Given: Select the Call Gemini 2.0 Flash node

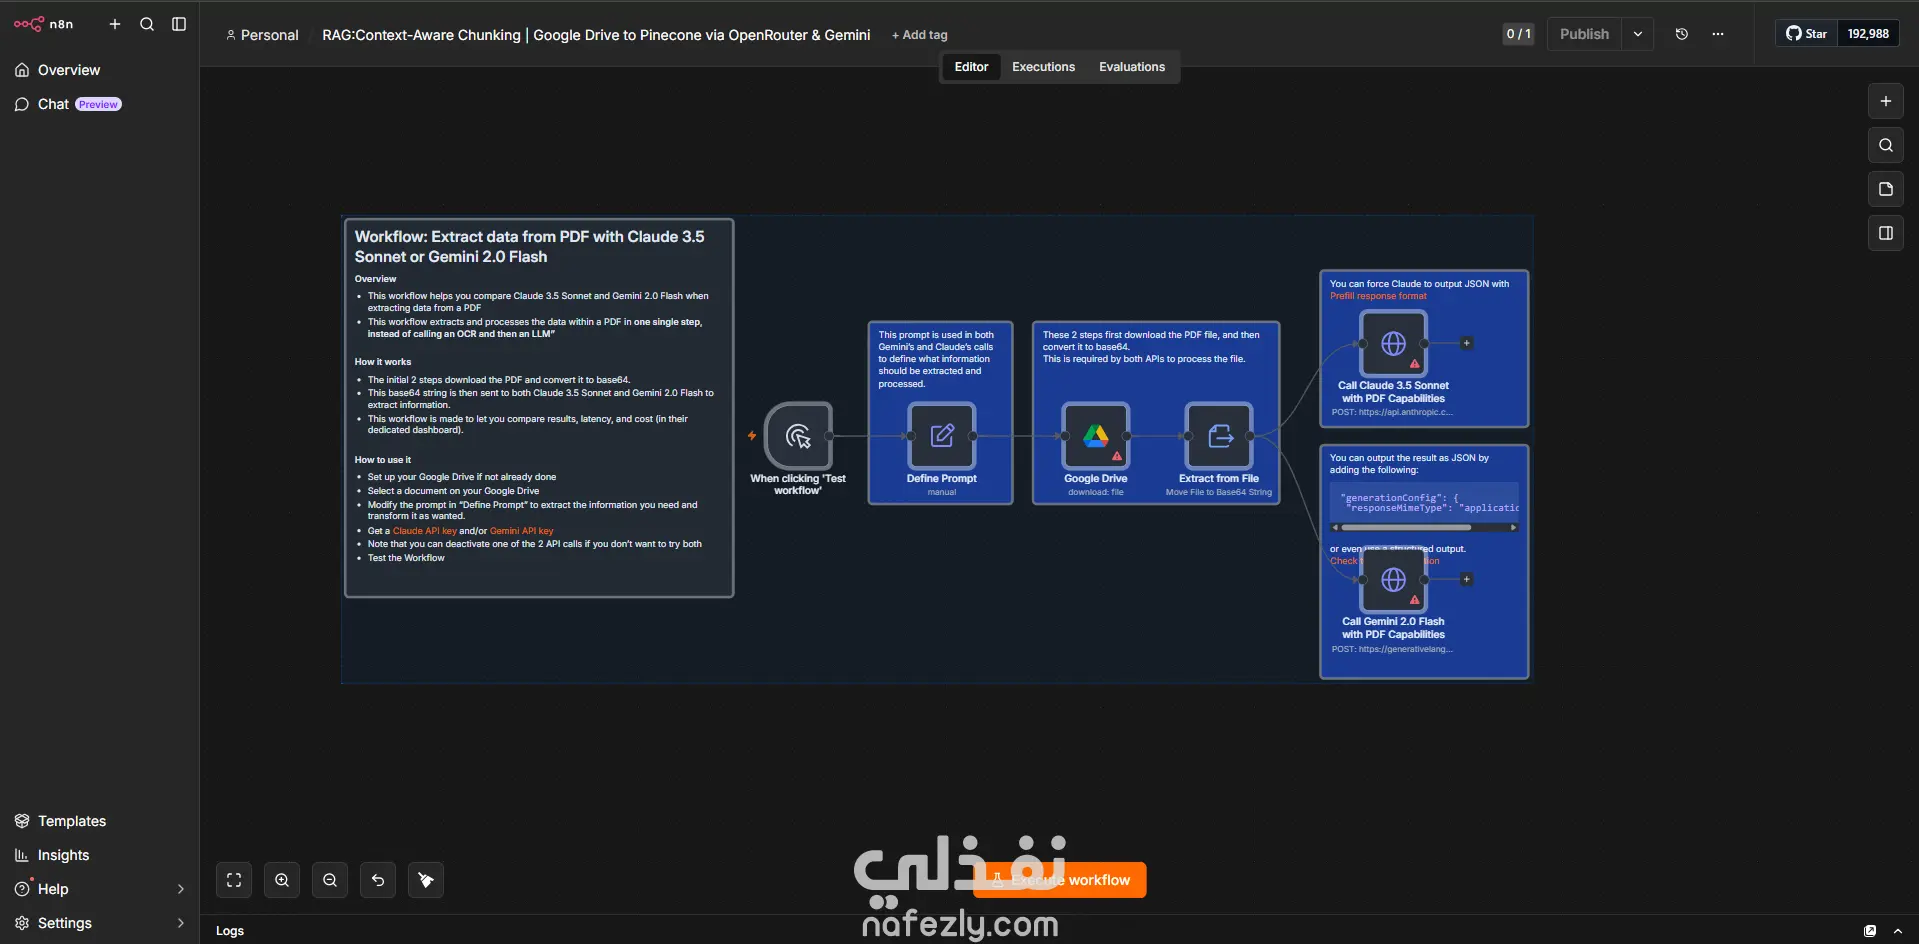Looking at the screenshot, I should click(1393, 580).
